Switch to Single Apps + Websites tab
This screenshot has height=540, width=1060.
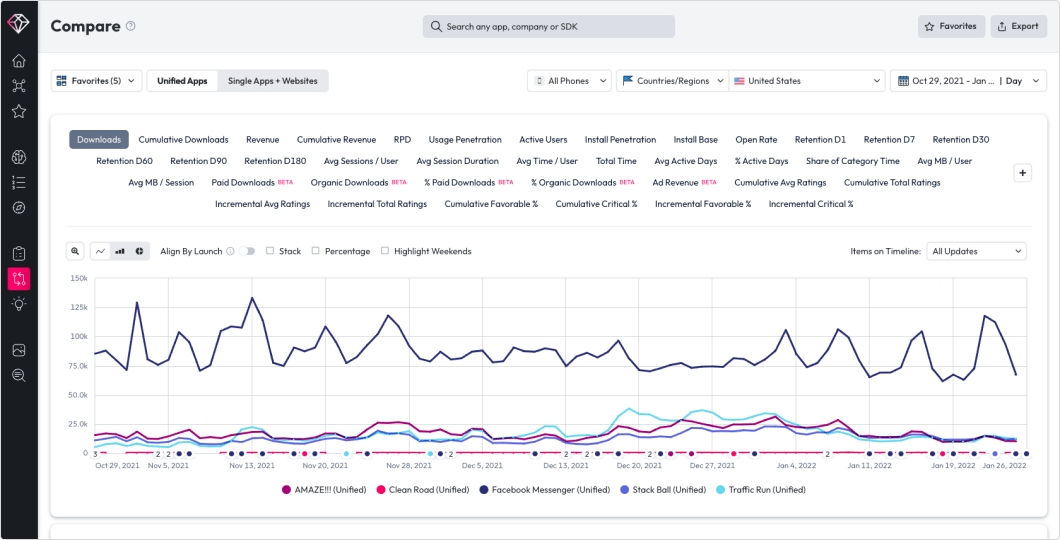272,80
